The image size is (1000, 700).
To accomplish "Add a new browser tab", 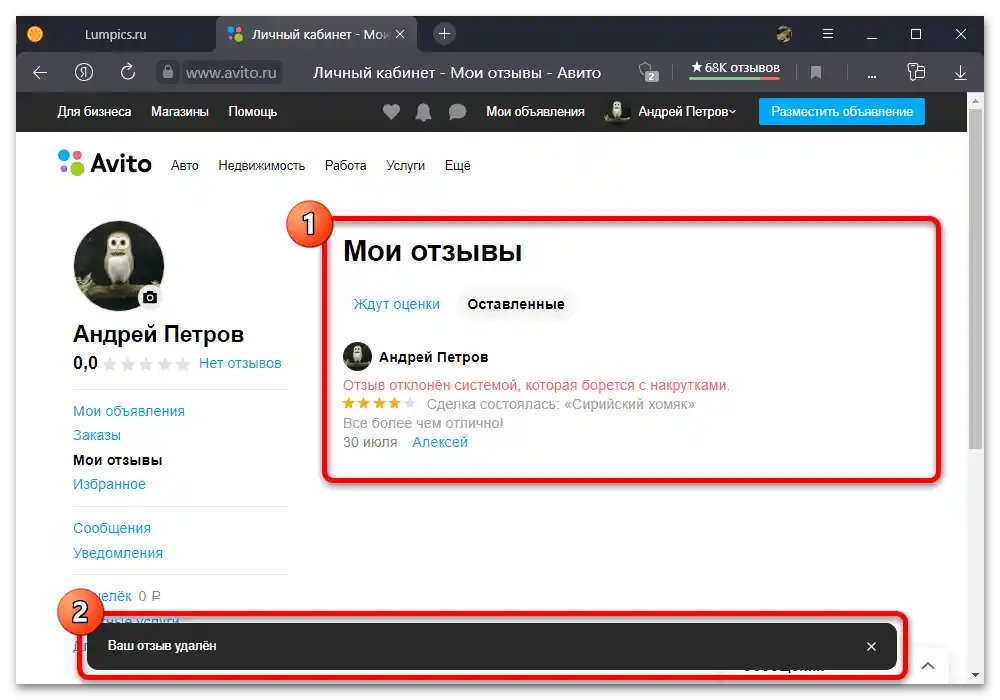I will 445,33.
